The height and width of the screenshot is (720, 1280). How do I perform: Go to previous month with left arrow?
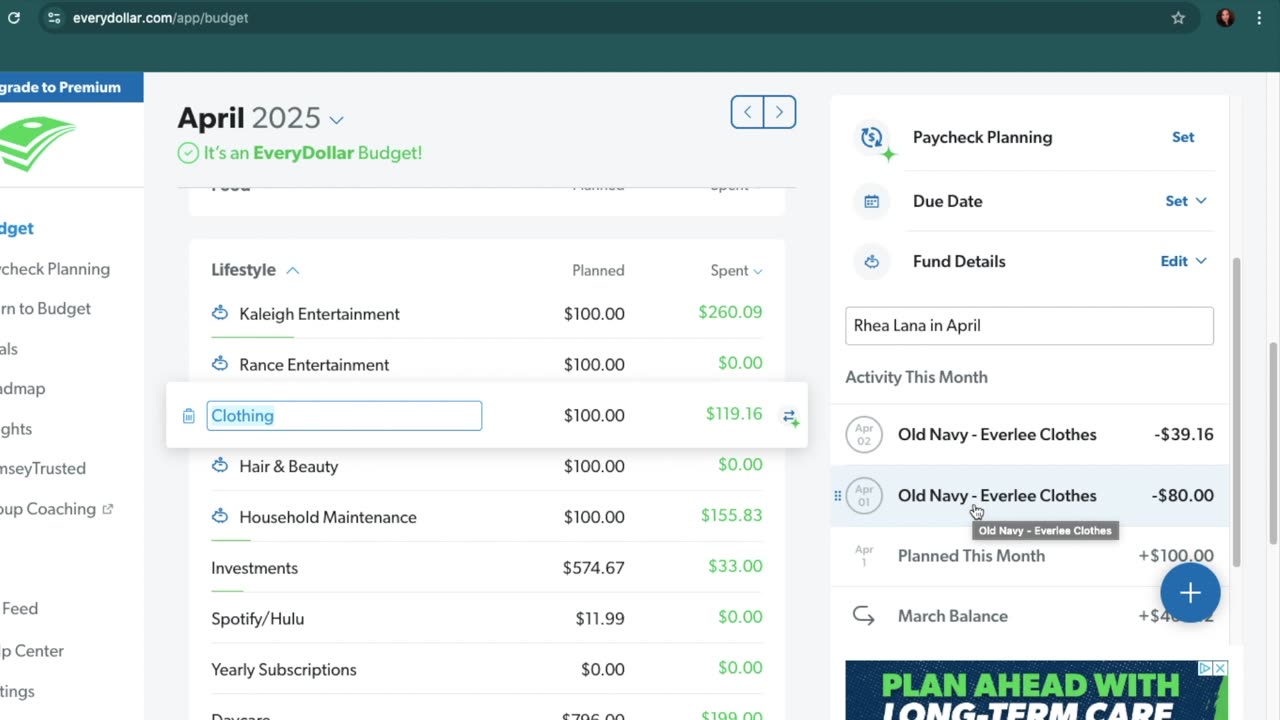point(747,112)
